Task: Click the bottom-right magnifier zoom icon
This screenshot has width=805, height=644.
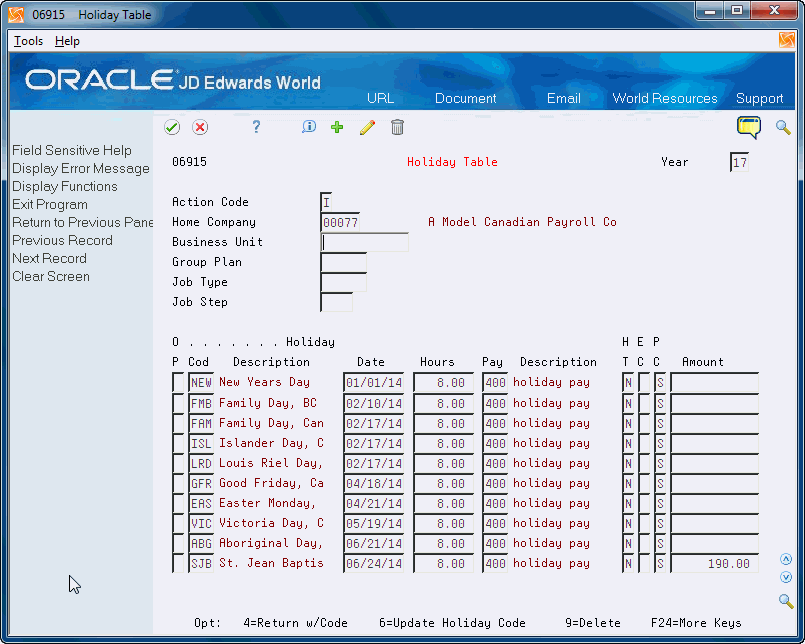Action: point(786,600)
